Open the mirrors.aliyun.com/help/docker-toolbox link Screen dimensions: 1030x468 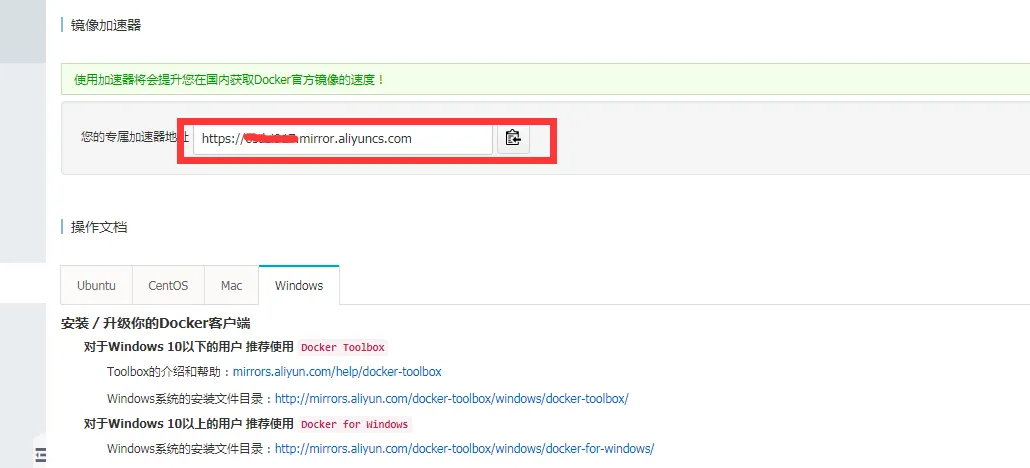pyautogui.click(x=337, y=371)
